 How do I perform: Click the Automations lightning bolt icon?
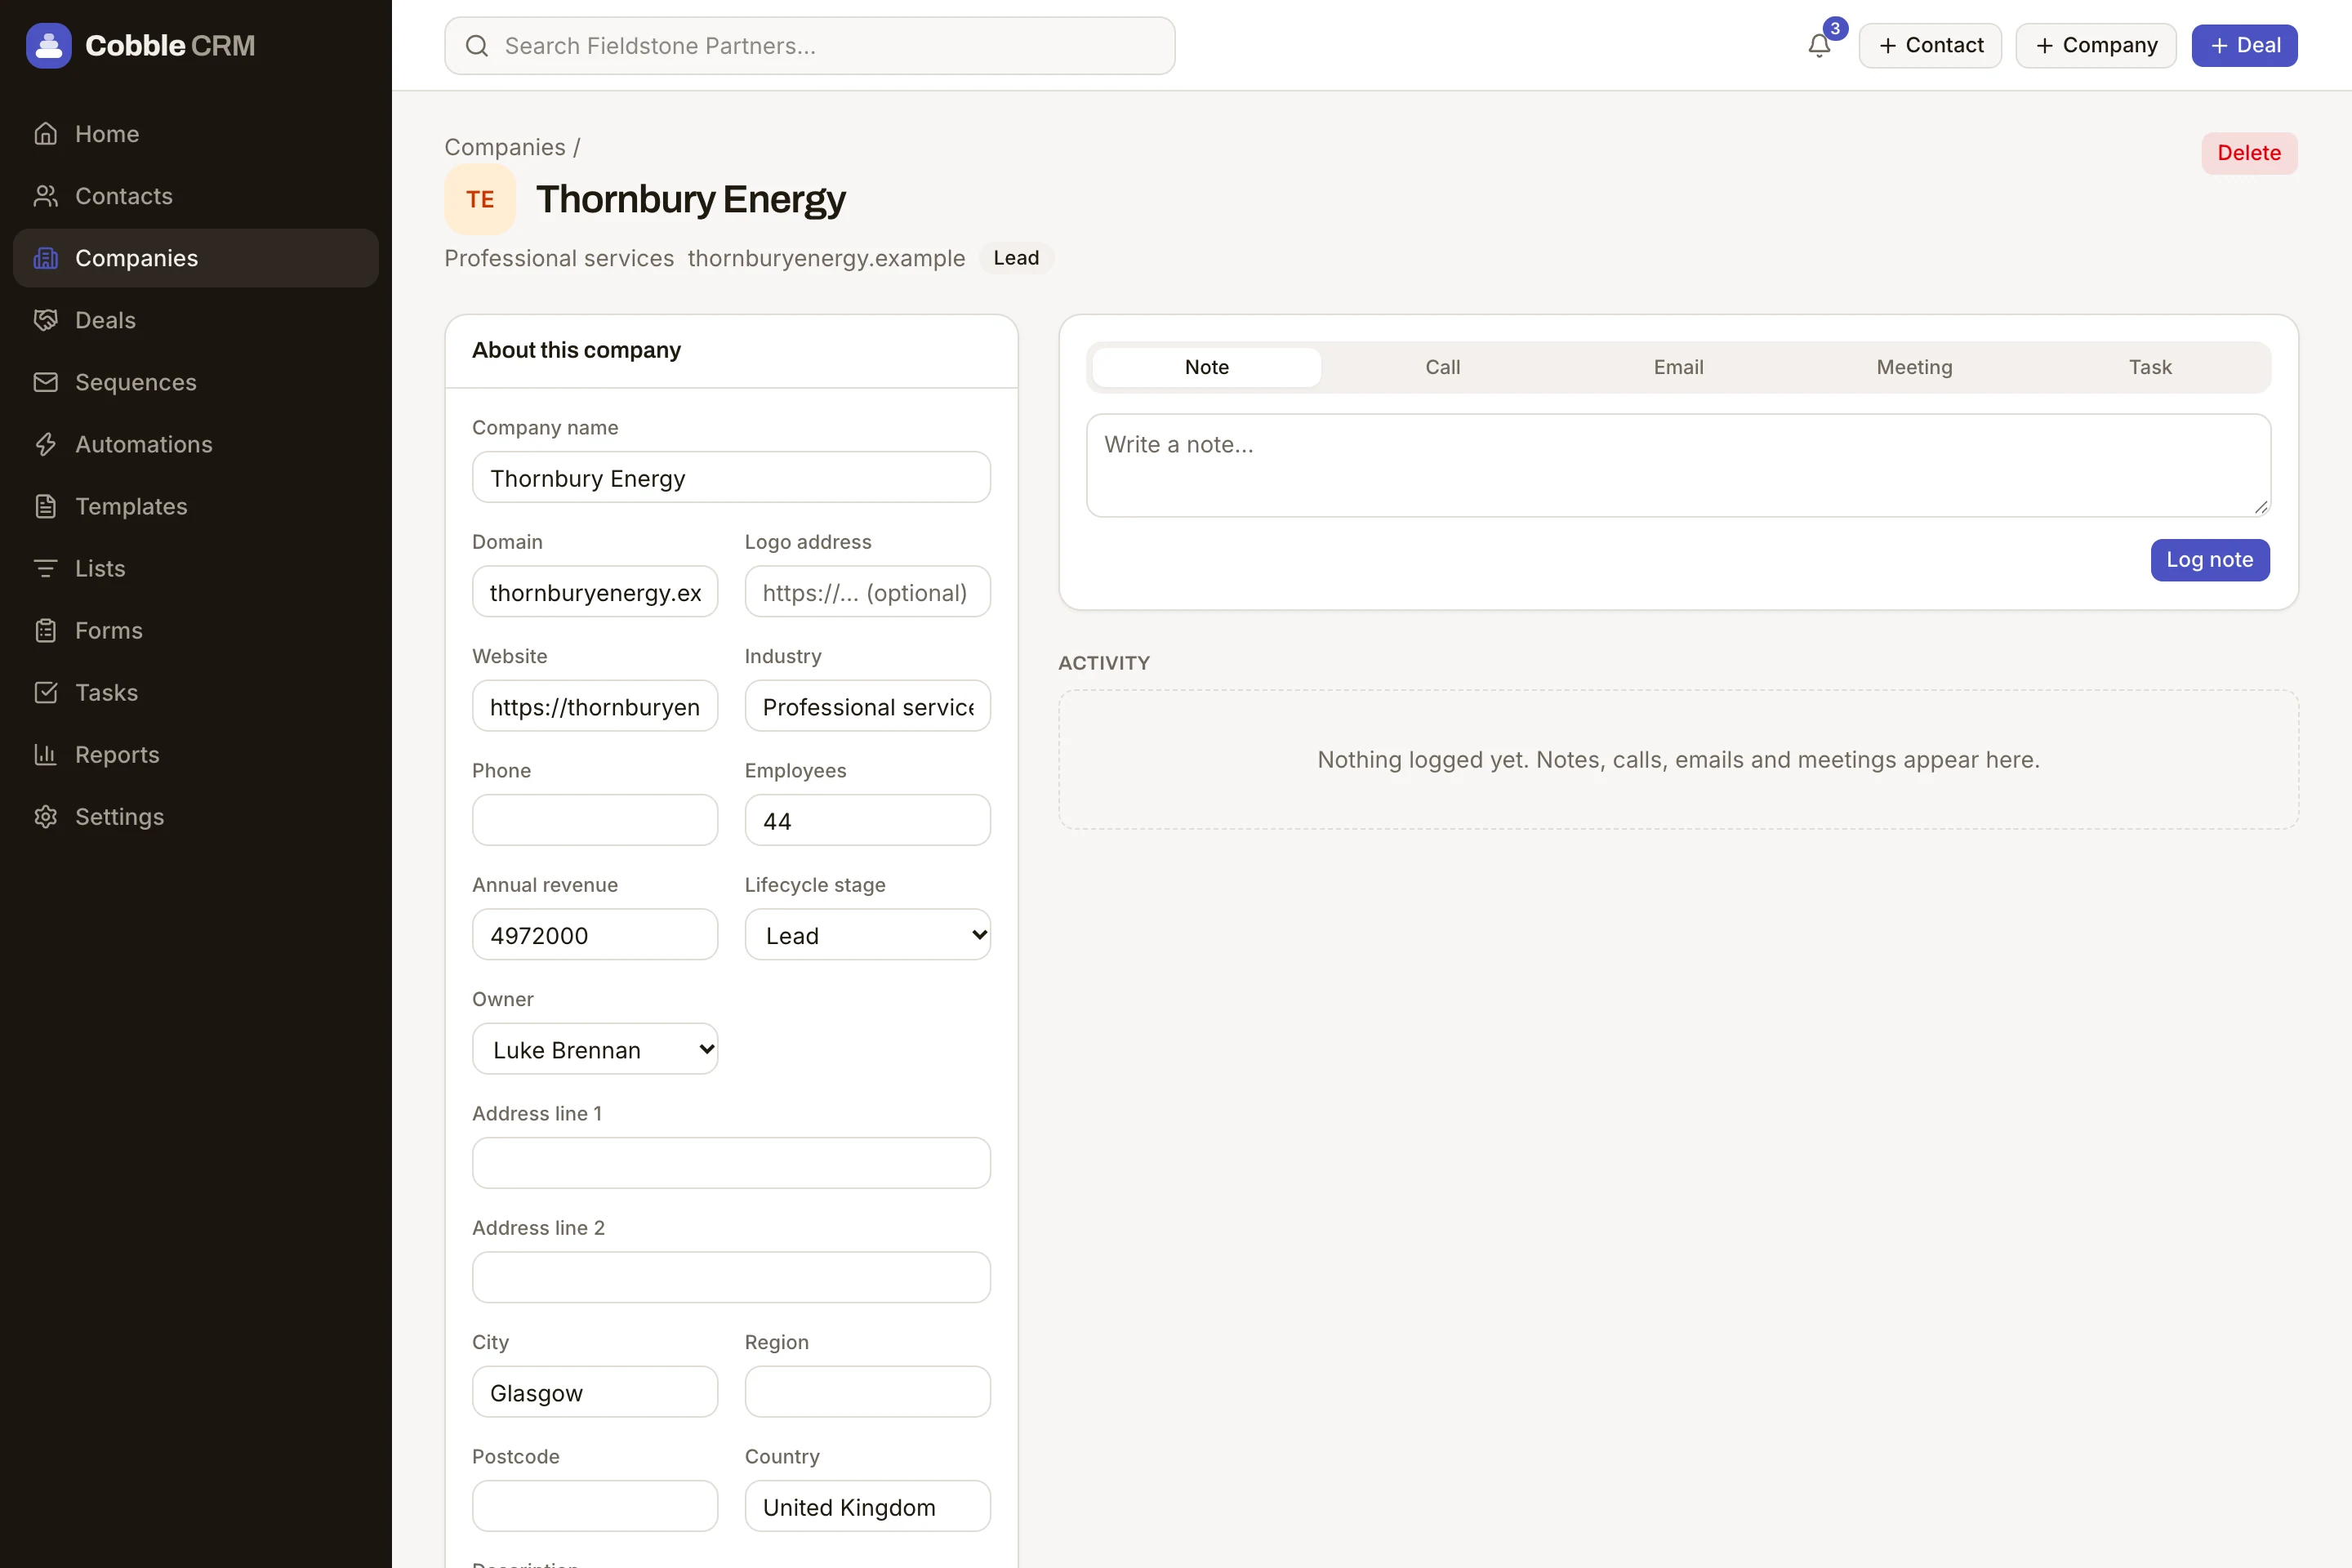[46, 444]
